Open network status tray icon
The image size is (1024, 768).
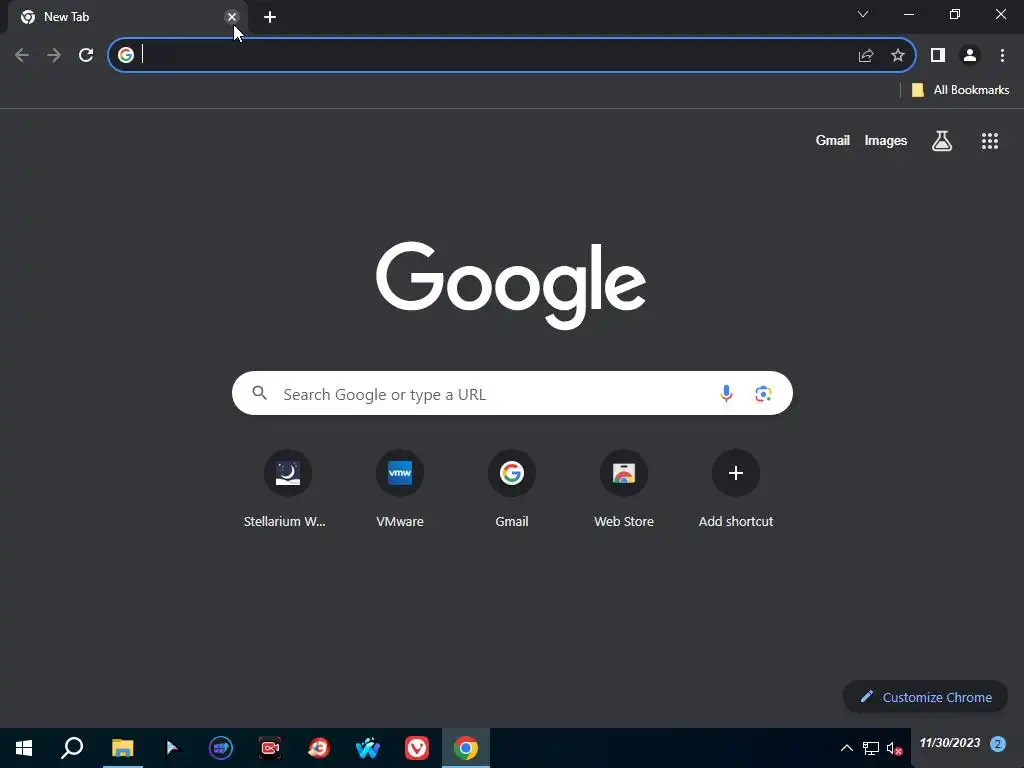(871, 748)
